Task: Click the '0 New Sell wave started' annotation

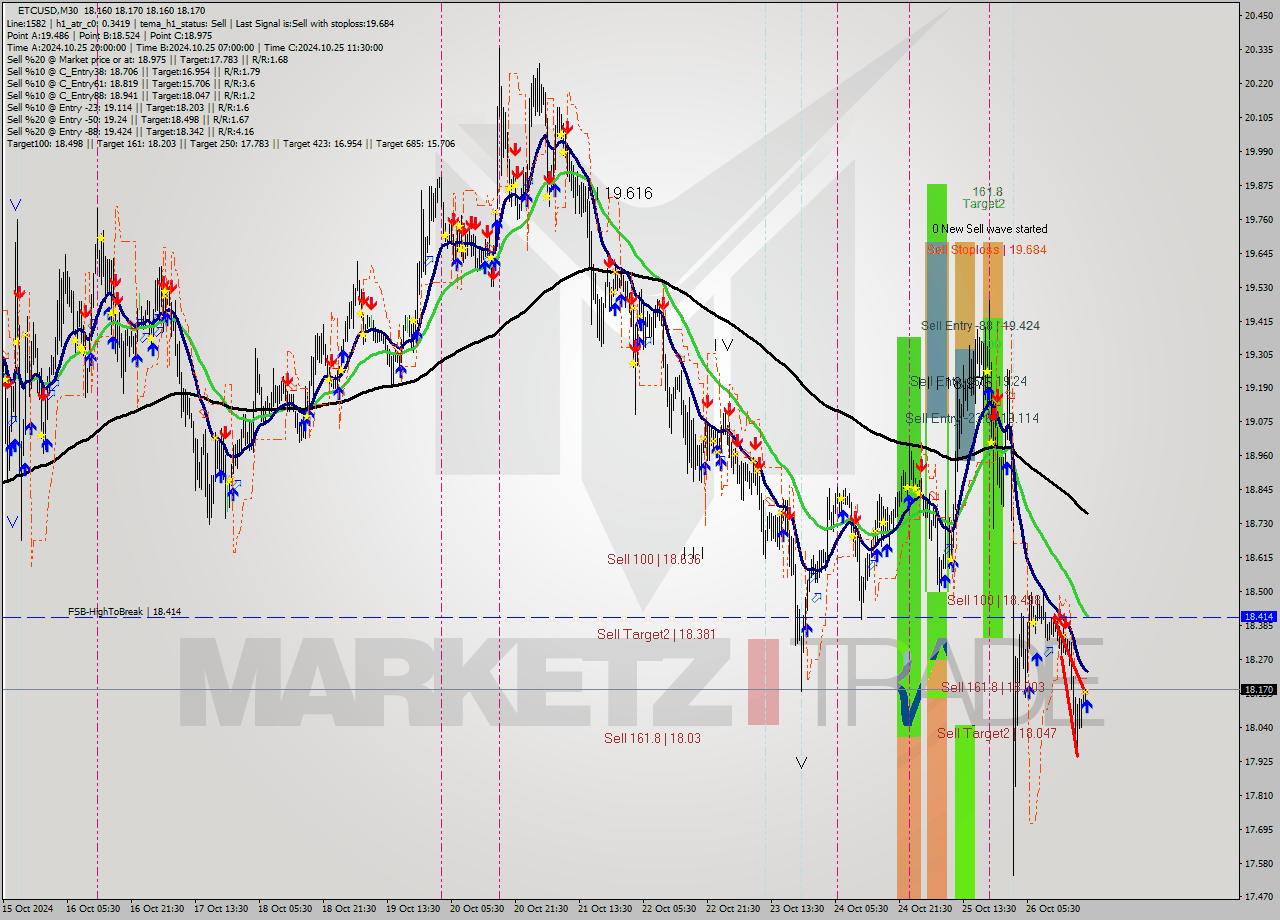Action: pos(990,229)
